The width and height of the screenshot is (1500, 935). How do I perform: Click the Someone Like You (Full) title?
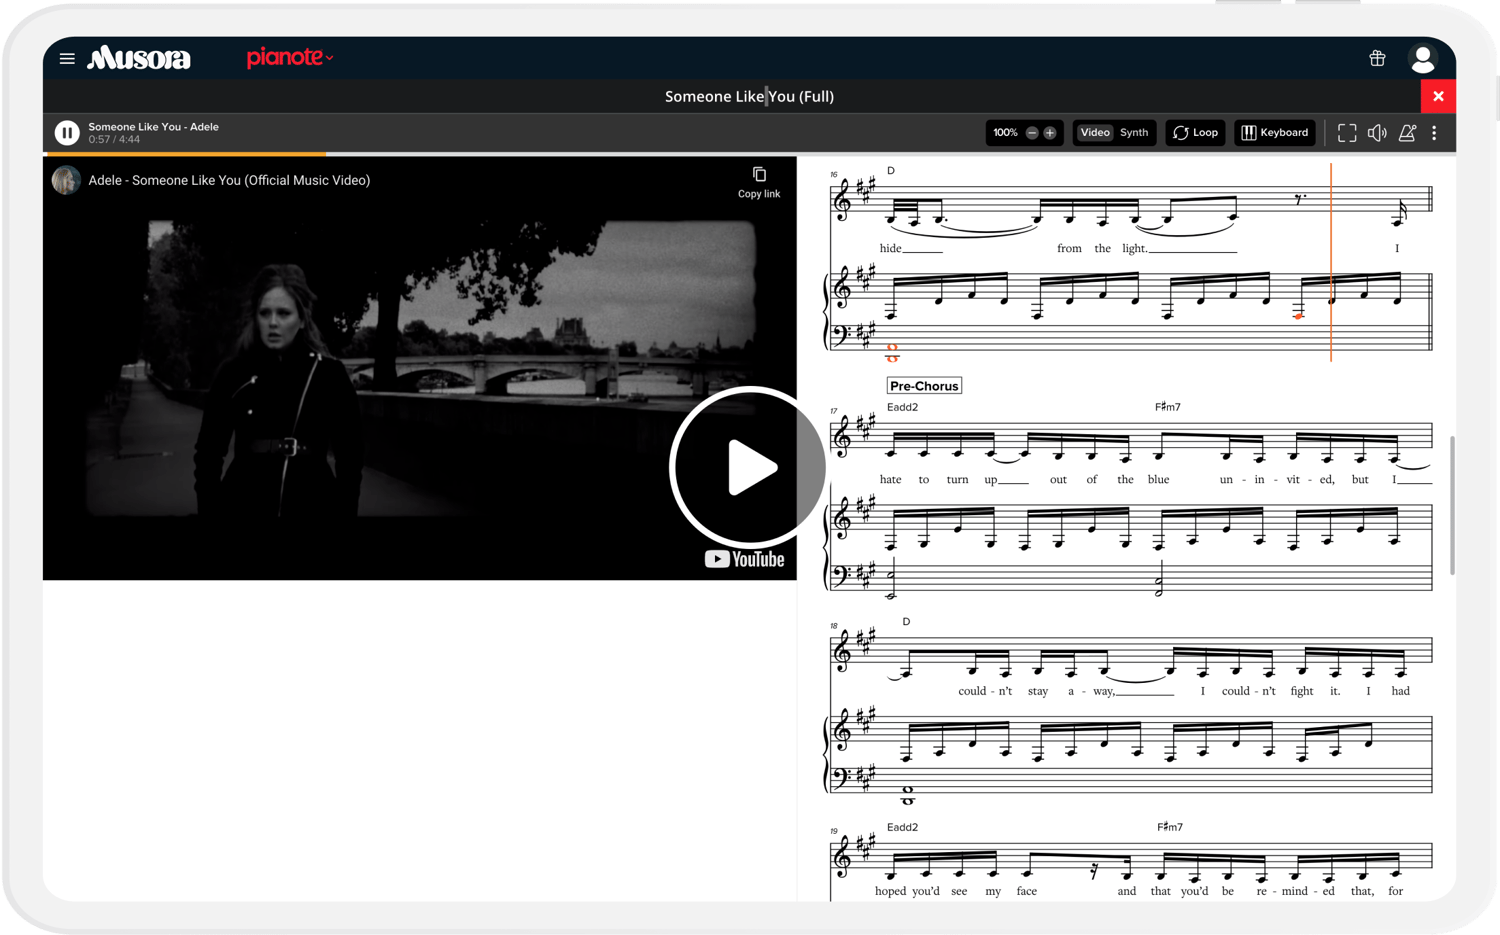point(749,96)
